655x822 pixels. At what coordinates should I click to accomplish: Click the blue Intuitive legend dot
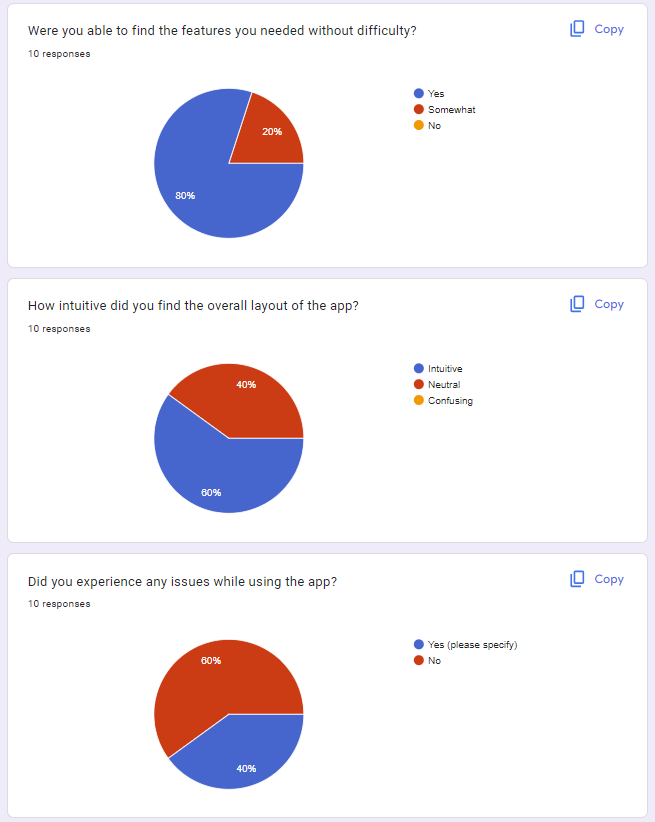[x=419, y=369]
